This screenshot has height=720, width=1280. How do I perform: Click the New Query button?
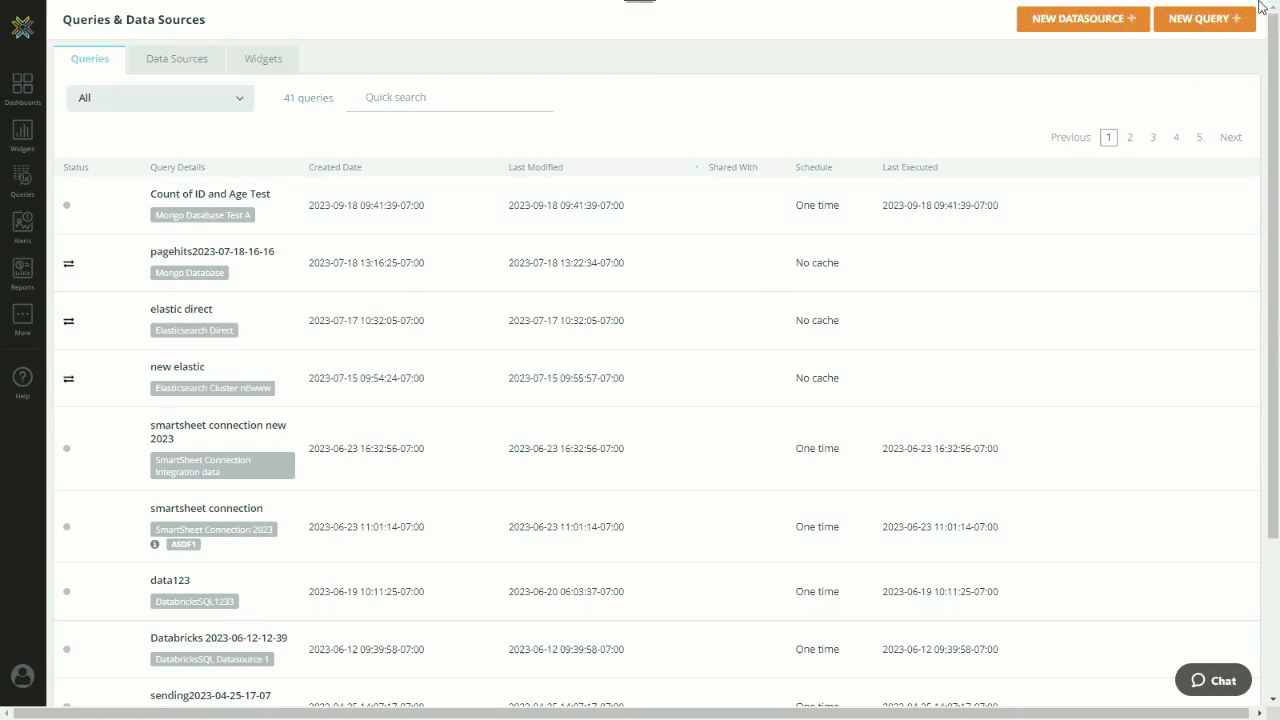tap(1204, 19)
